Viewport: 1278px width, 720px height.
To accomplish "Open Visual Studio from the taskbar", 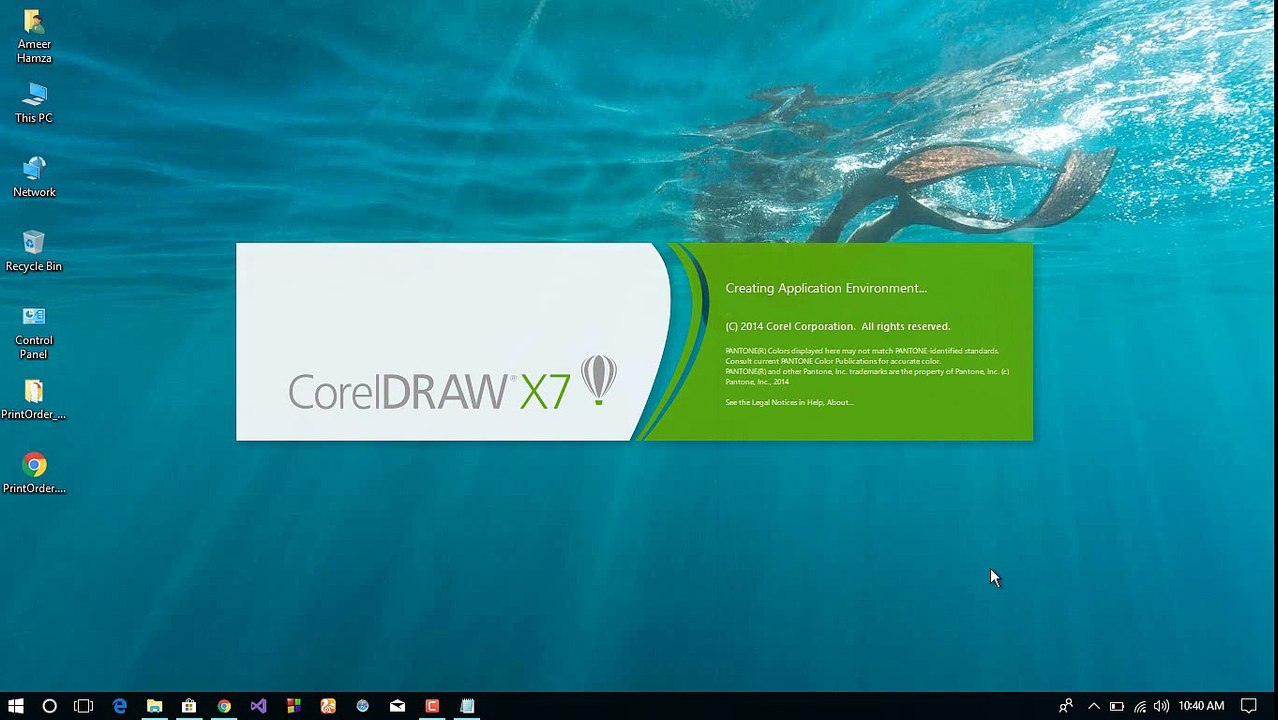I will (x=258, y=706).
